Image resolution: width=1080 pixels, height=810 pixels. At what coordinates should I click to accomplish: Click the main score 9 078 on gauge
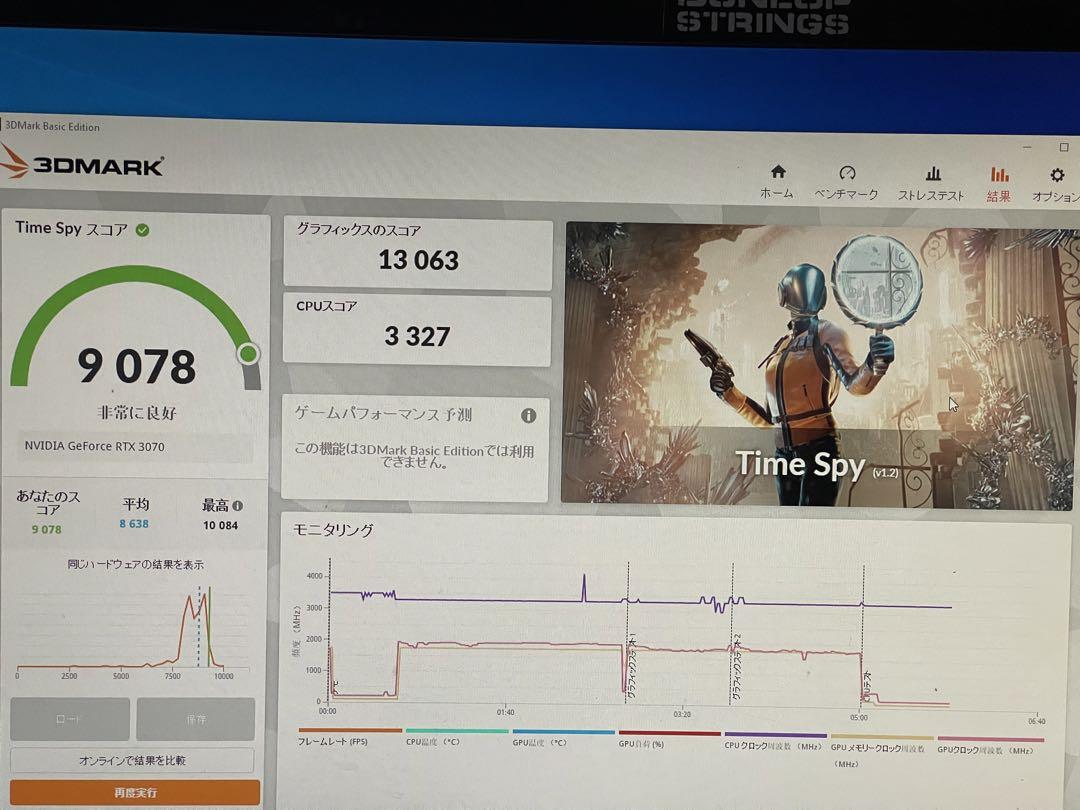(137, 366)
